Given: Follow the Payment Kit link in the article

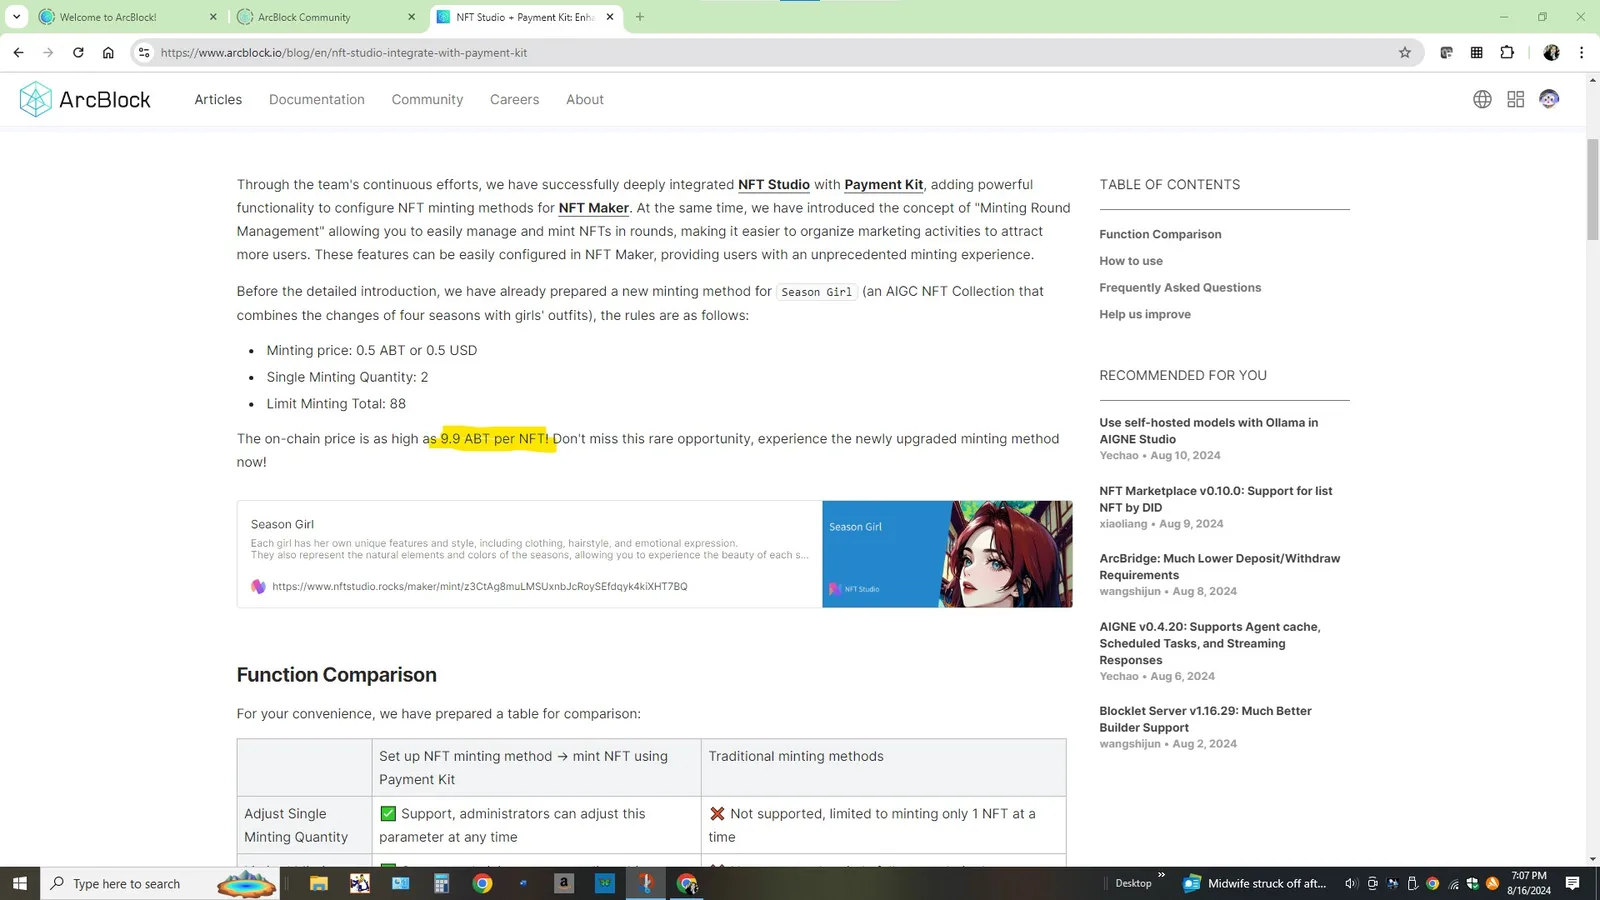Looking at the screenshot, I should tap(883, 185).
